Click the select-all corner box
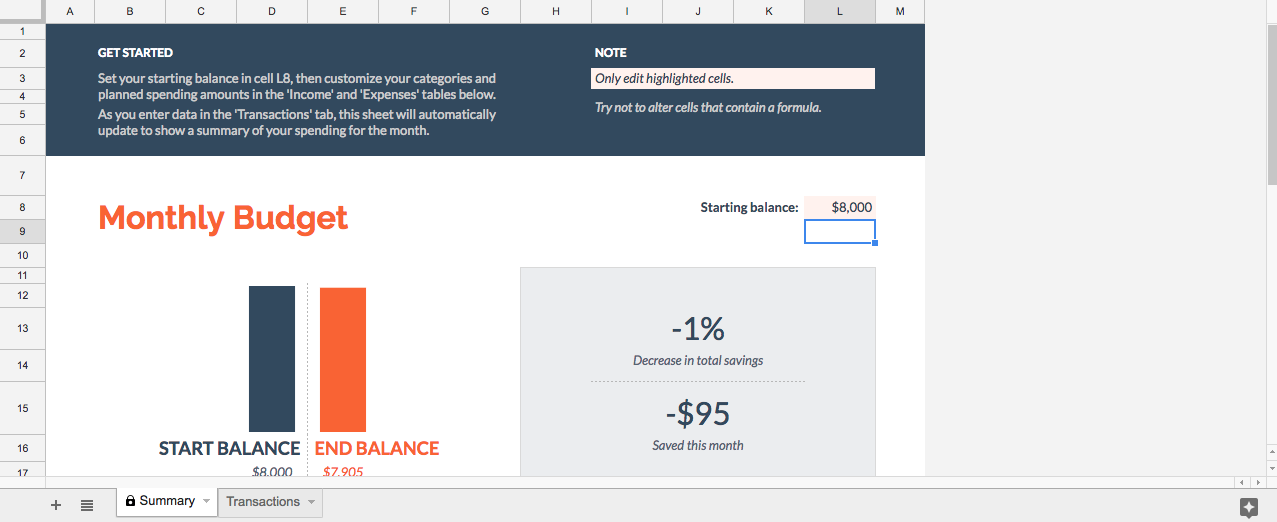The height and width of the screenshot is (522, 1277). 22,11
